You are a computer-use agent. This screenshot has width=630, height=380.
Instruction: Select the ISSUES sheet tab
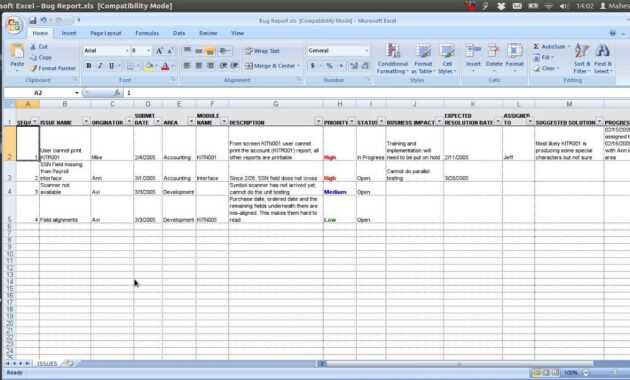coord(47,364)
